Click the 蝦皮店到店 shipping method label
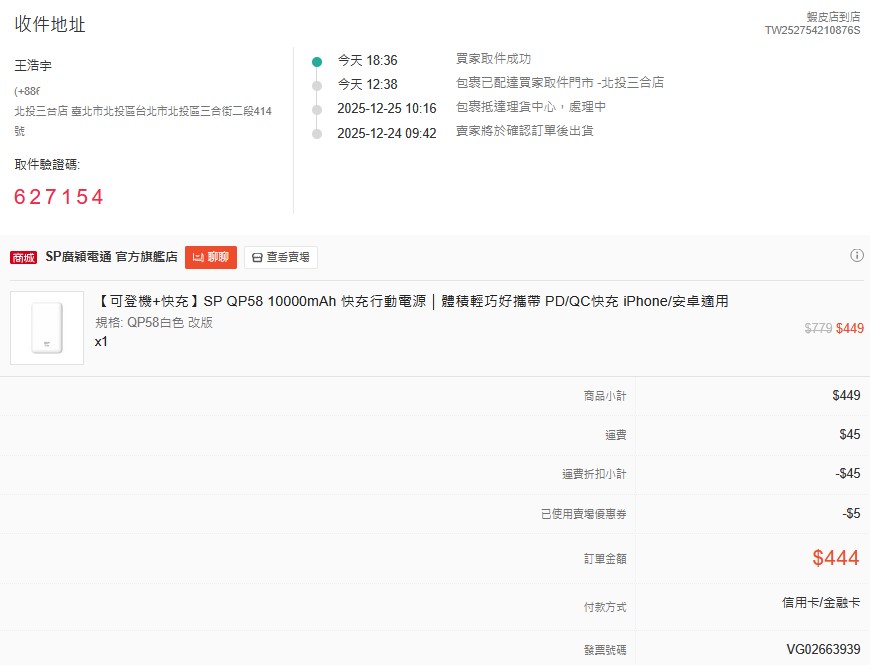Screen dimensions: 870x665 click(x=833, y=17)
